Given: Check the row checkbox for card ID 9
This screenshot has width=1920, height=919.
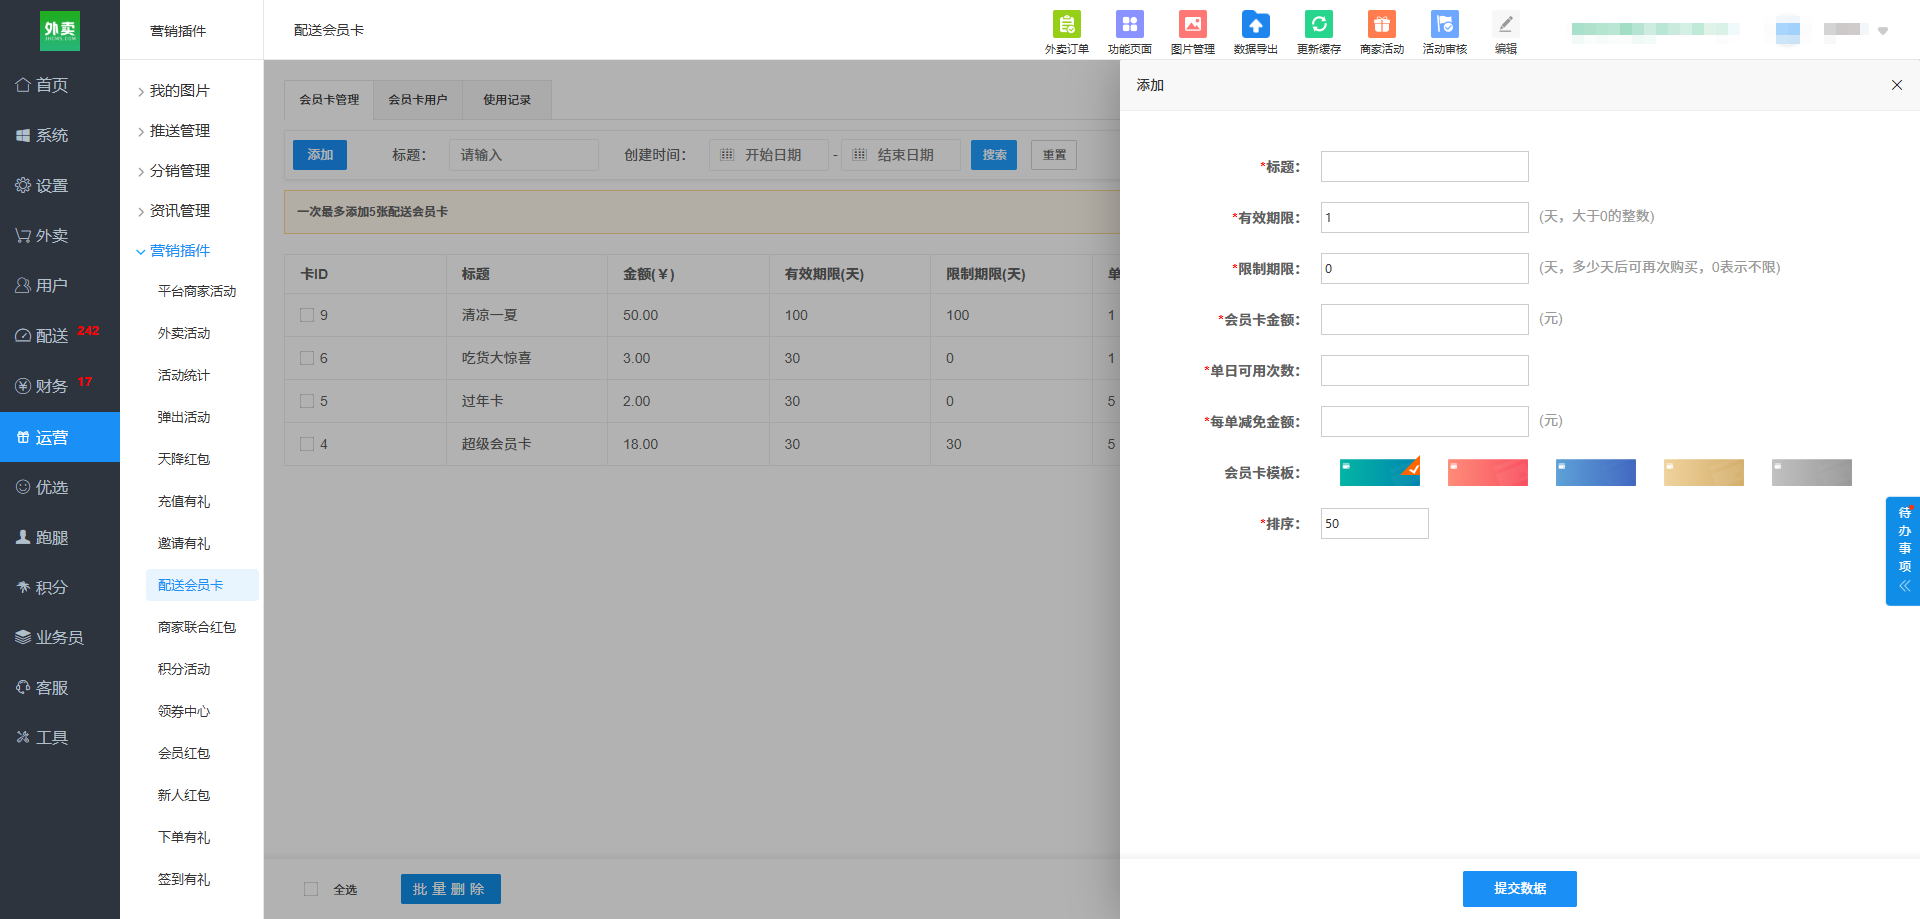Looking at the screenshot, I should coord(307,315).
